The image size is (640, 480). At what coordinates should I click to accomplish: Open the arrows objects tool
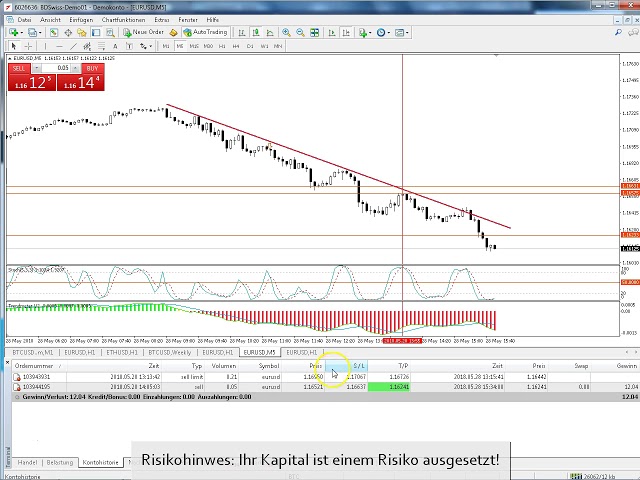click(x=143, y=46)
